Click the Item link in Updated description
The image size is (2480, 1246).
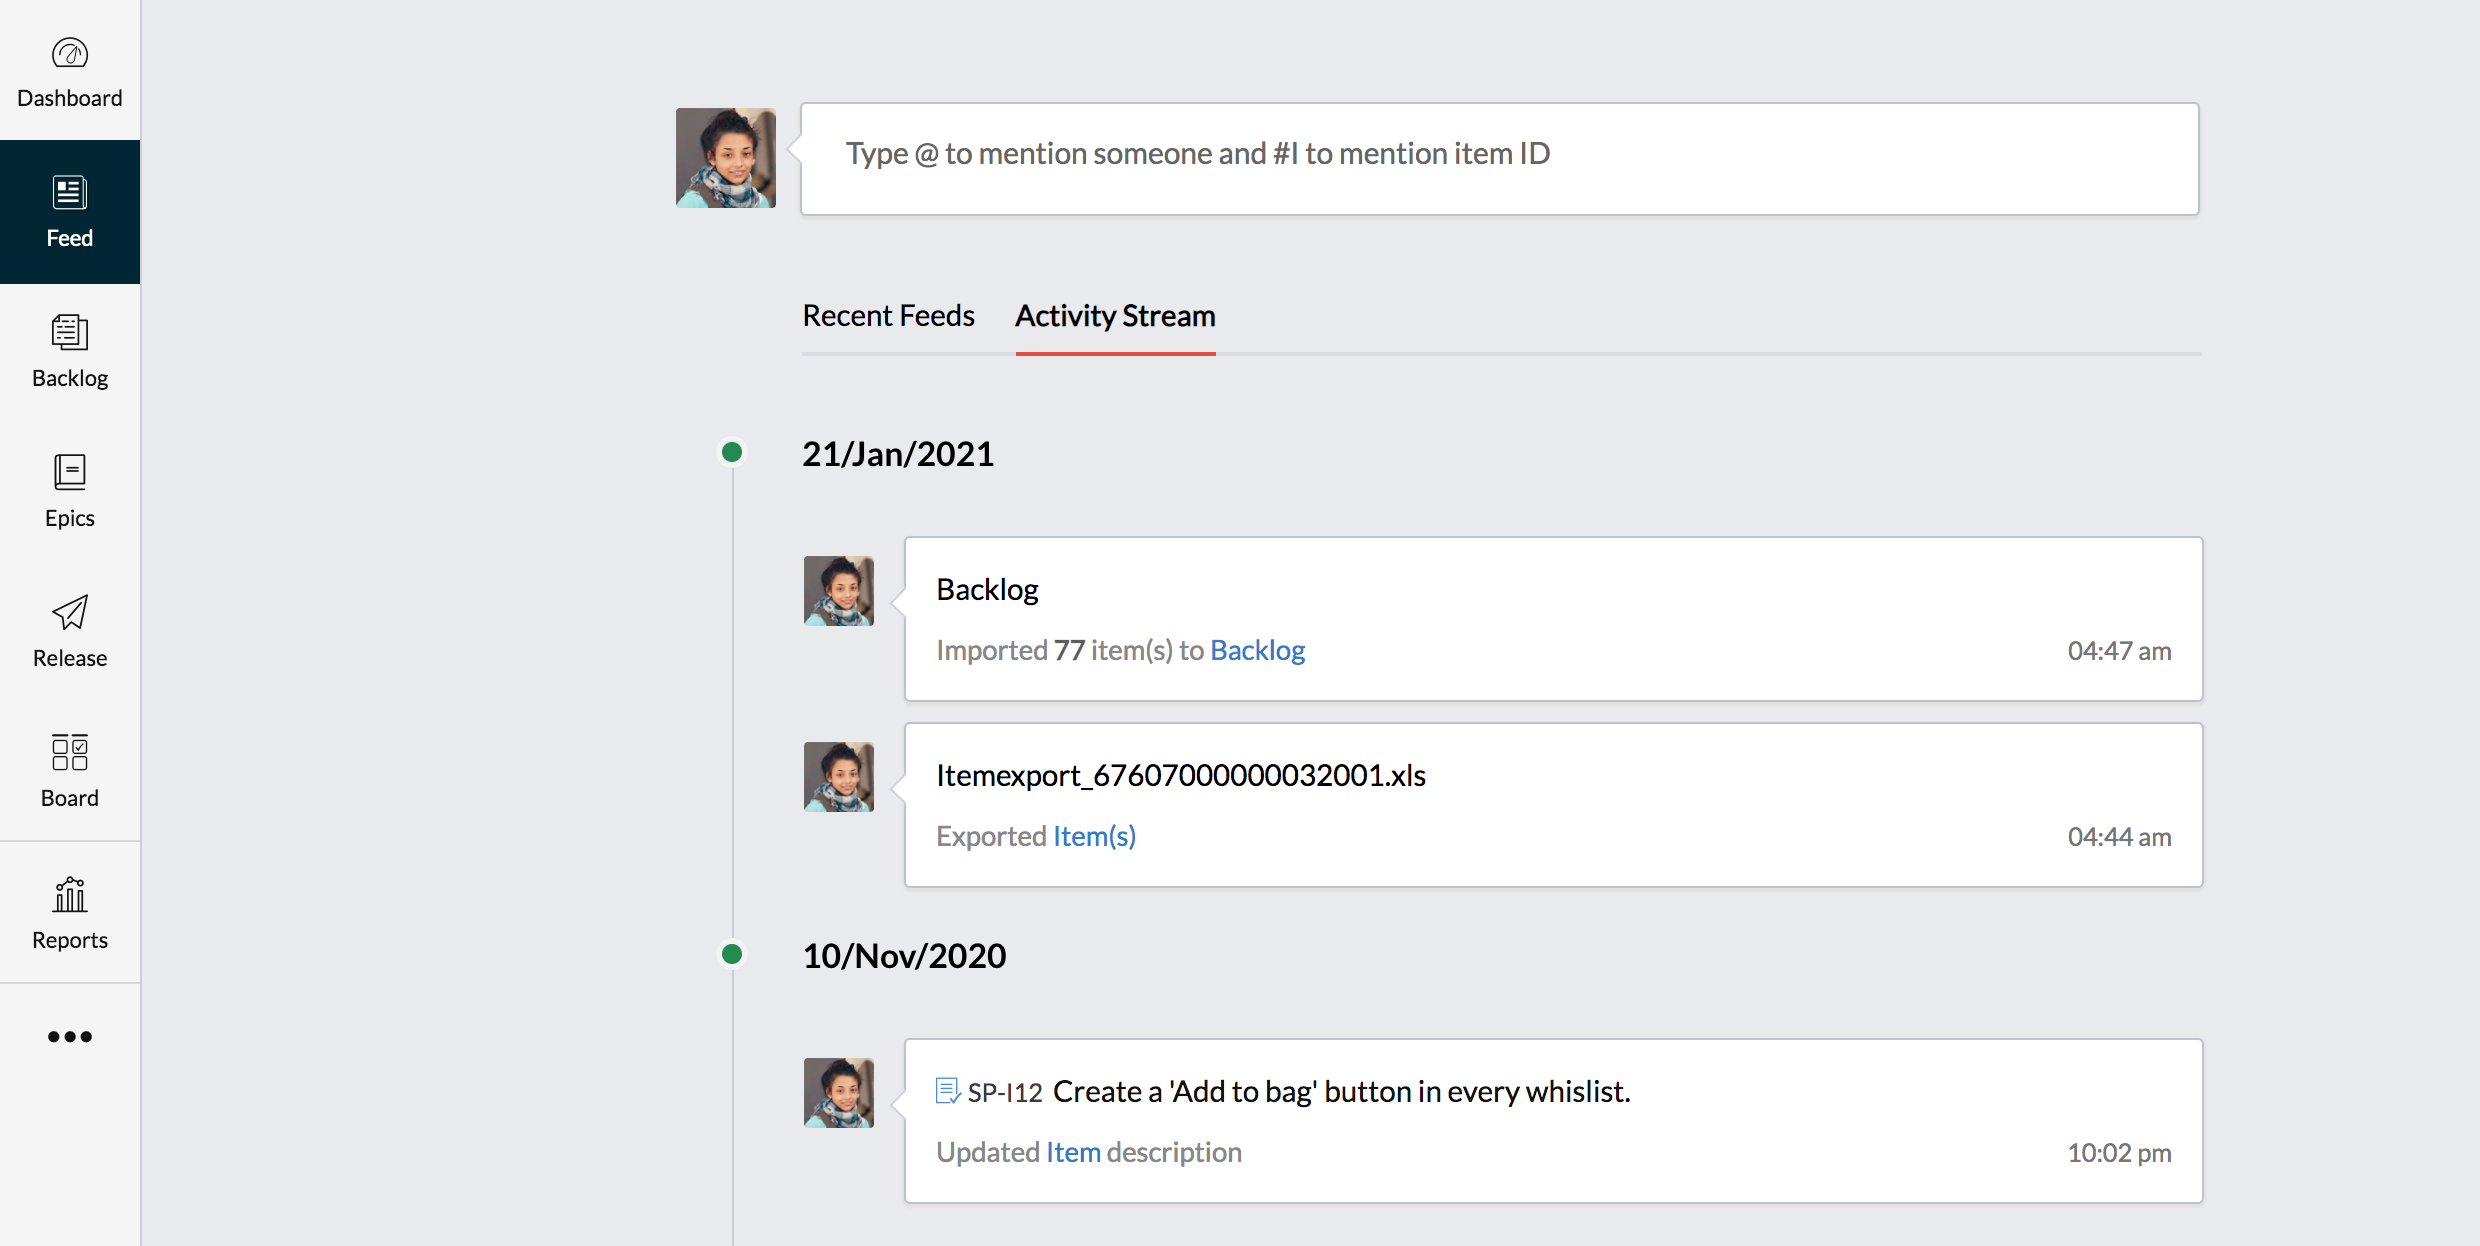(x=1073, y=1153)
